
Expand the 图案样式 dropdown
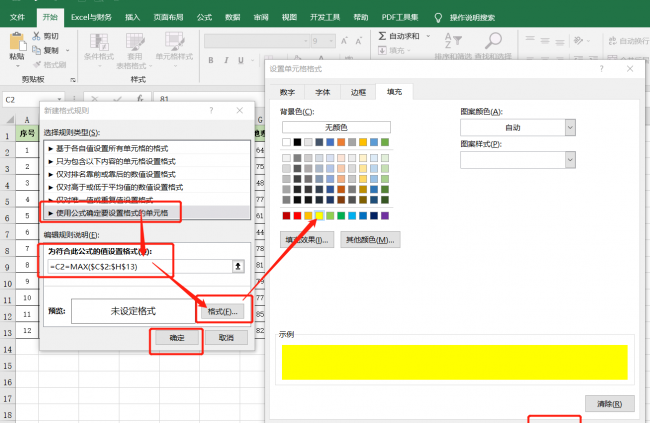pos(570,160)
